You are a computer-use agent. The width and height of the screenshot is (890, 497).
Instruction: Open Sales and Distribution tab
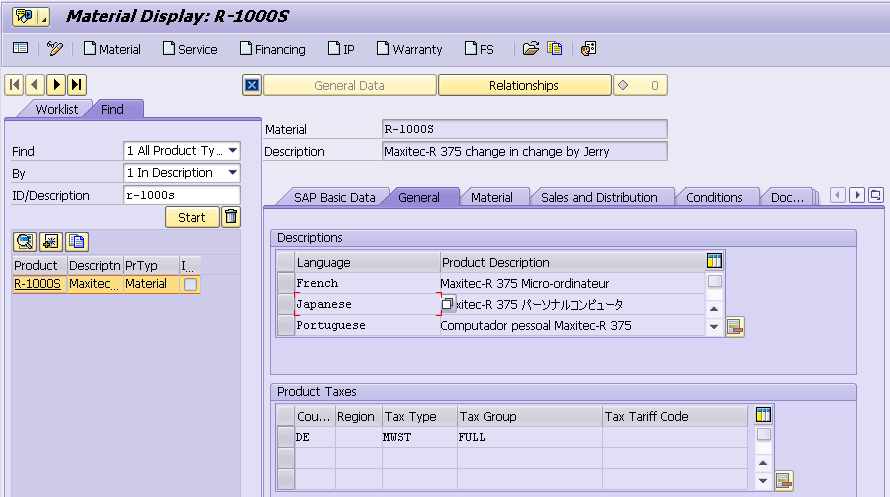tap(599, 197)
